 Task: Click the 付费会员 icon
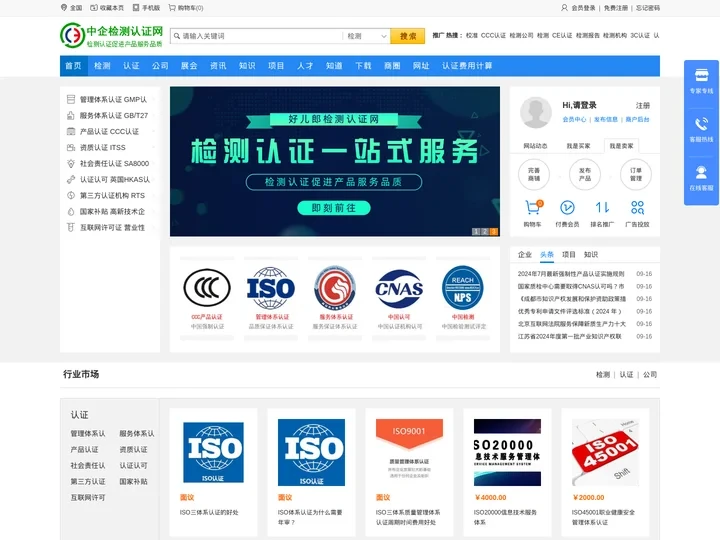click(x=567, y=208)
